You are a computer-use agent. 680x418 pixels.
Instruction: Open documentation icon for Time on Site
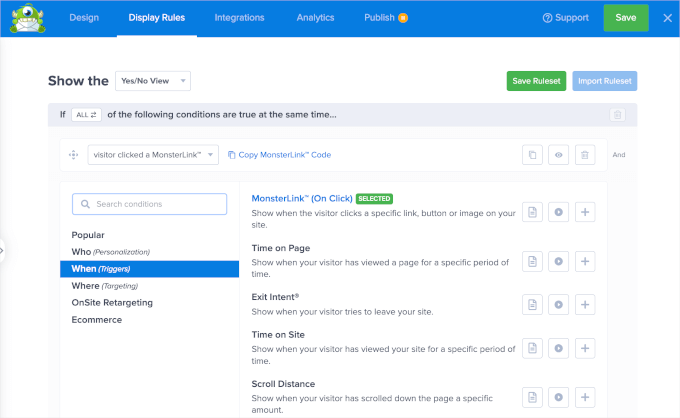coord(532,348)
